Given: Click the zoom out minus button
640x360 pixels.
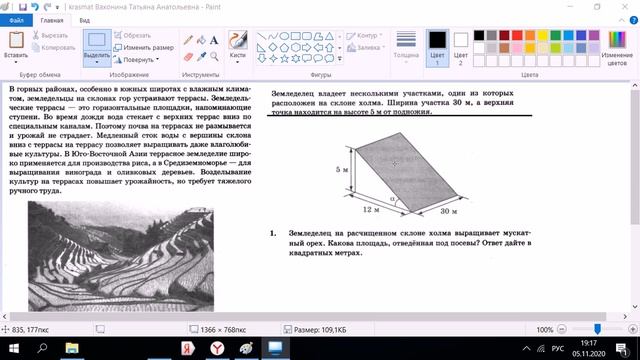Looking at the screenshot, I should [562, 329].
